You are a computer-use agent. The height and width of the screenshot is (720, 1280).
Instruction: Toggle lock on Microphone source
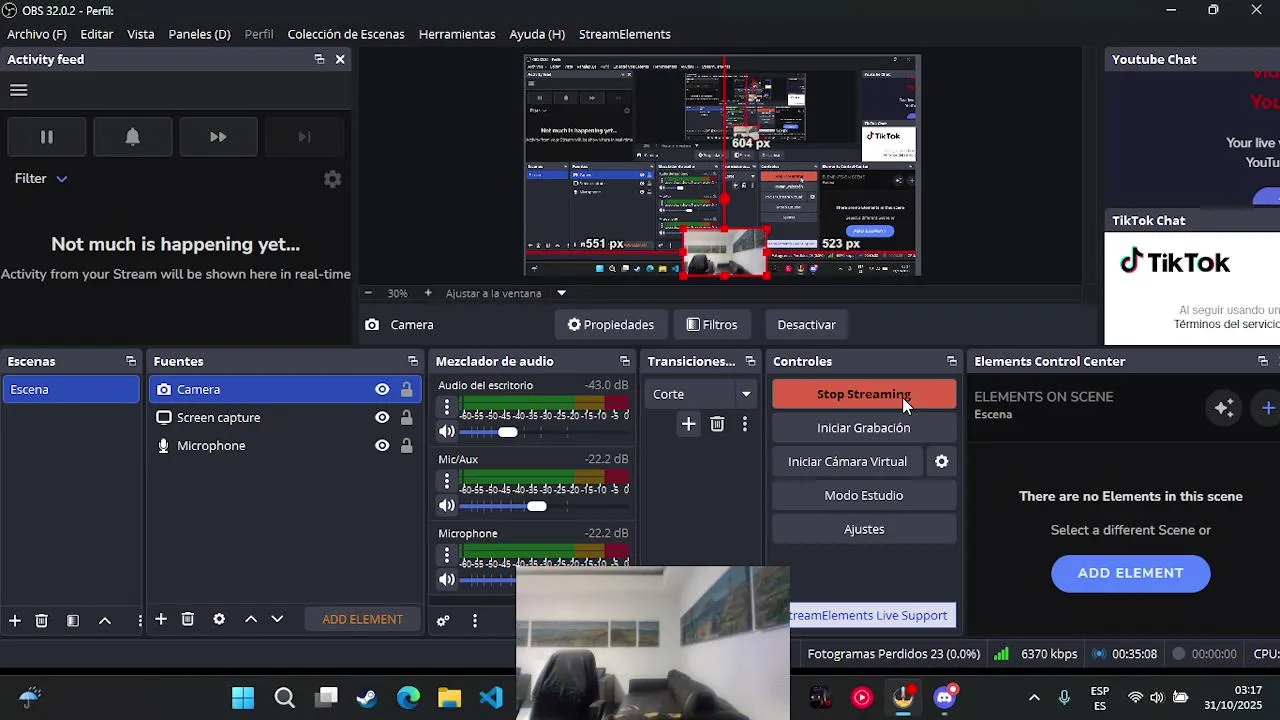[406, 446]
